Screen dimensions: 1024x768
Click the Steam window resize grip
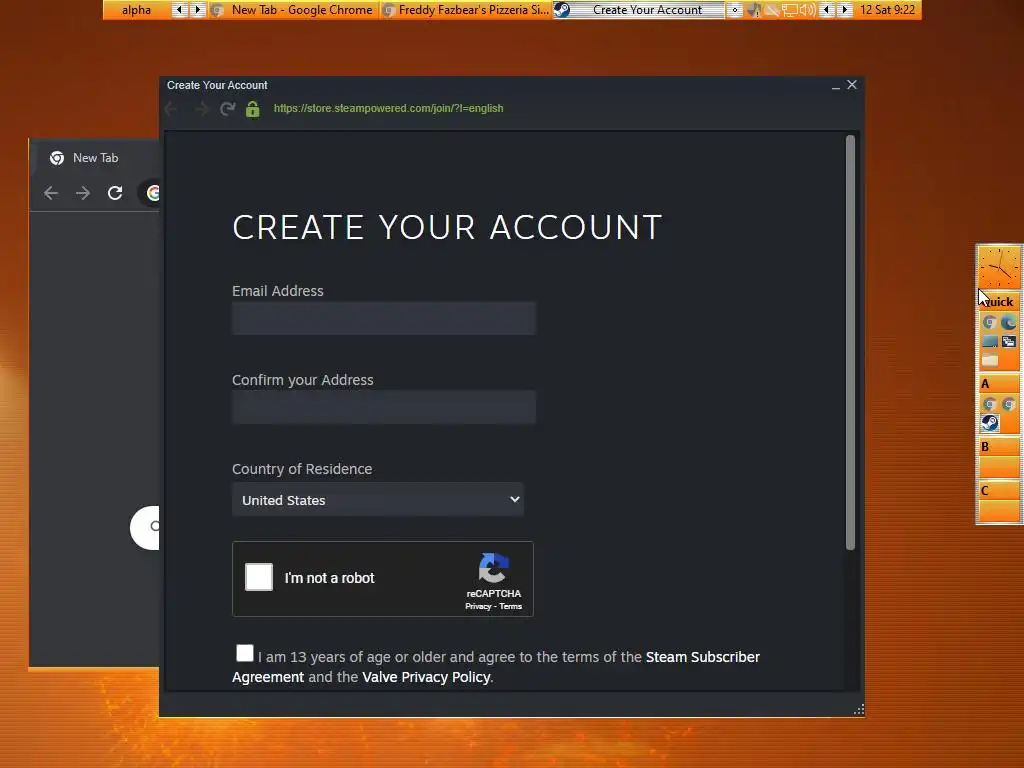[x=859, y=710]
